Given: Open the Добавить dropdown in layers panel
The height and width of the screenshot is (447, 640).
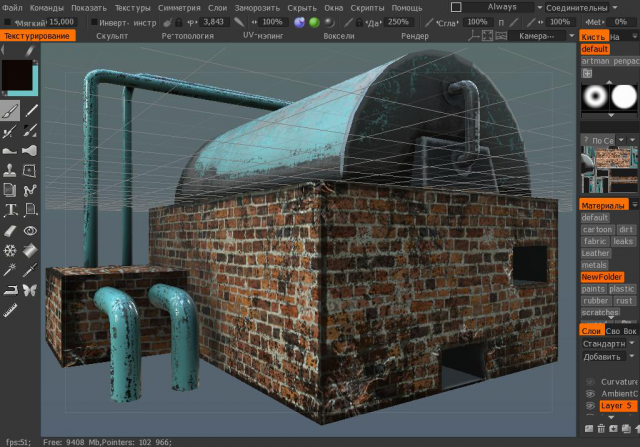Looking at the screenshot, I should click(608, 357).
